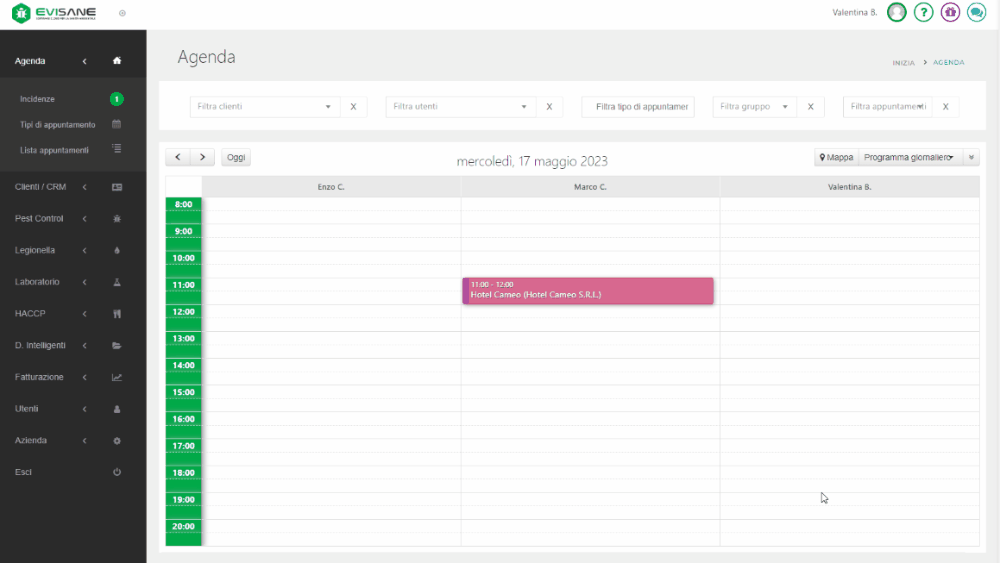Clear the Filtra clienti filter with X
Screen dimensions: 1000x563
353,106
